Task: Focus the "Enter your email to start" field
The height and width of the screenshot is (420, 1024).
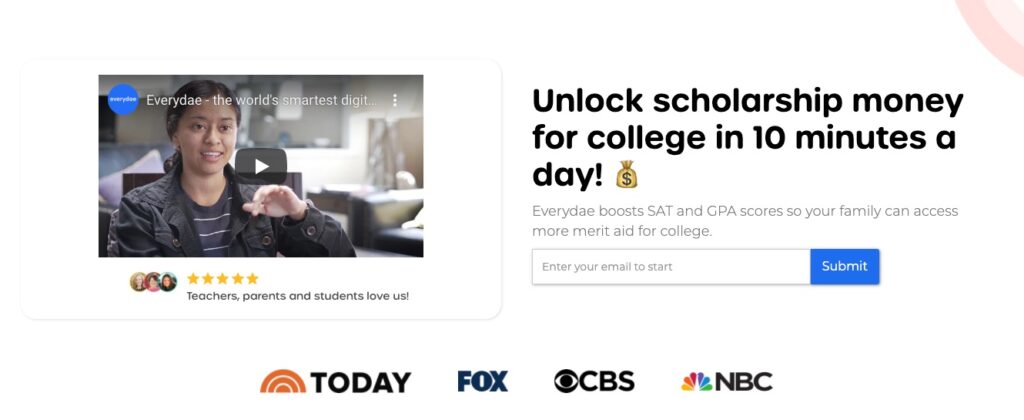Action: pyautogui.click(x=671, y=267)
